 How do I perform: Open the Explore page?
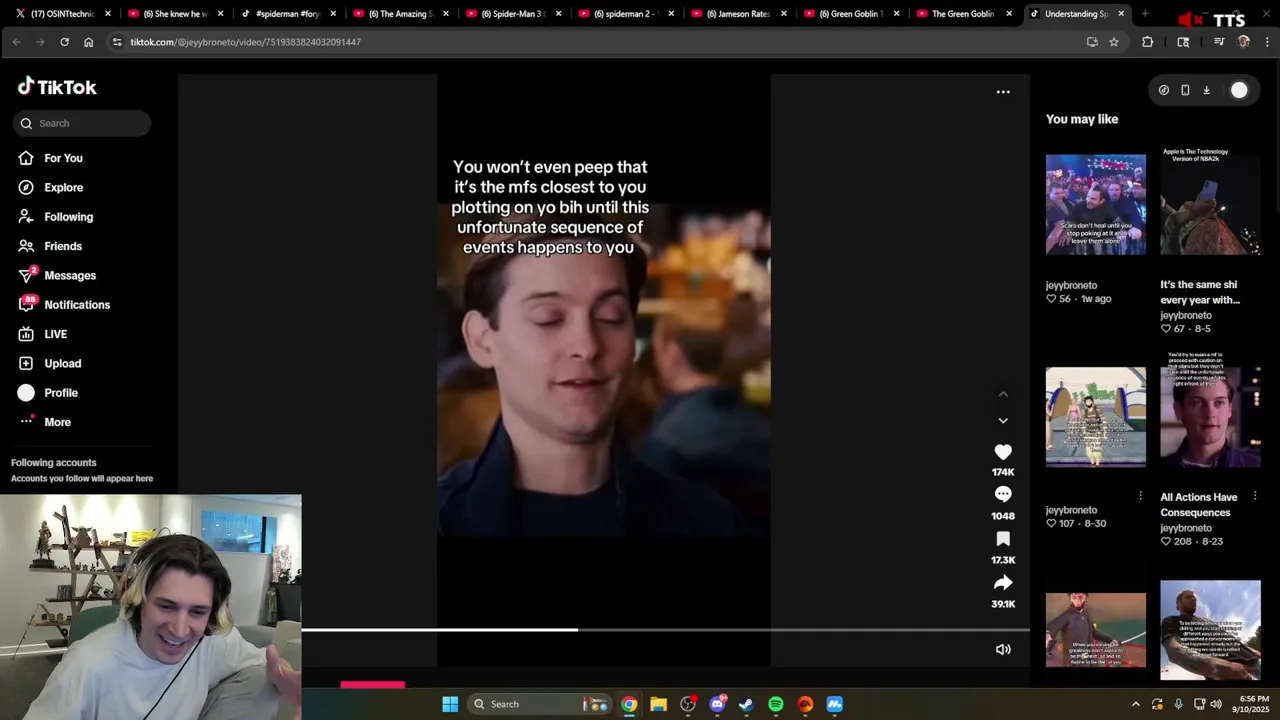(x=63, y=187)
